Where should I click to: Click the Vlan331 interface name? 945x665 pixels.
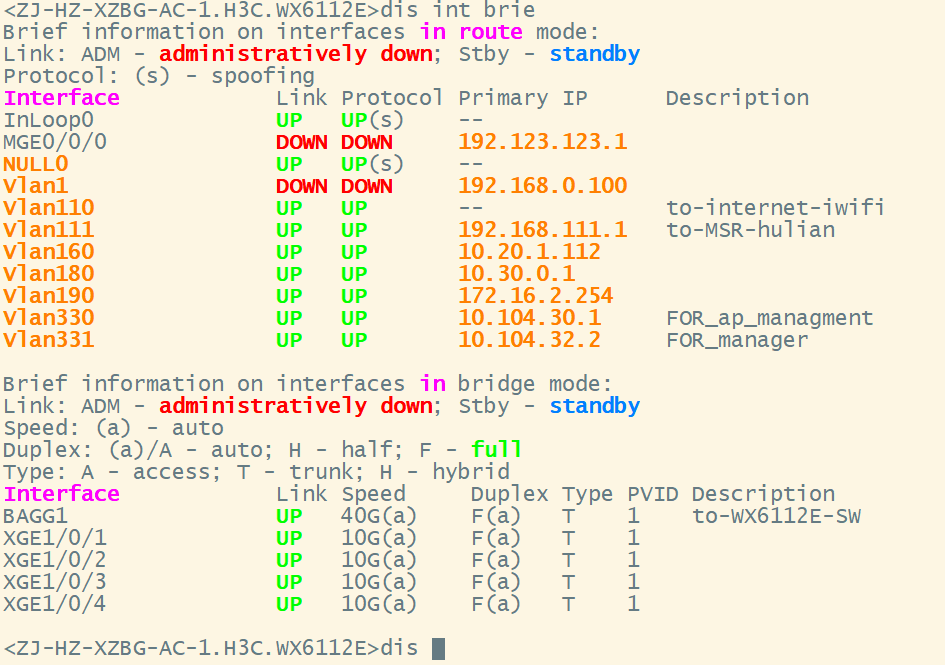(49, 340)
